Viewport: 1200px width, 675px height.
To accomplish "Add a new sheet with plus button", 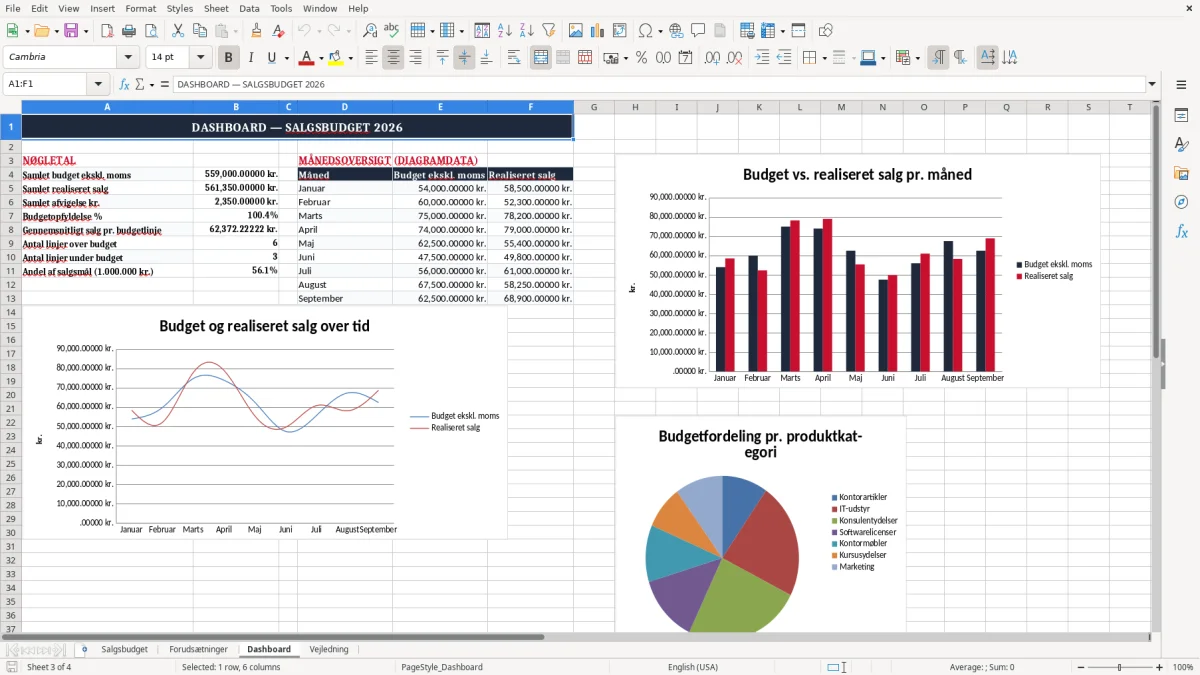I will (x=84, y=650).
